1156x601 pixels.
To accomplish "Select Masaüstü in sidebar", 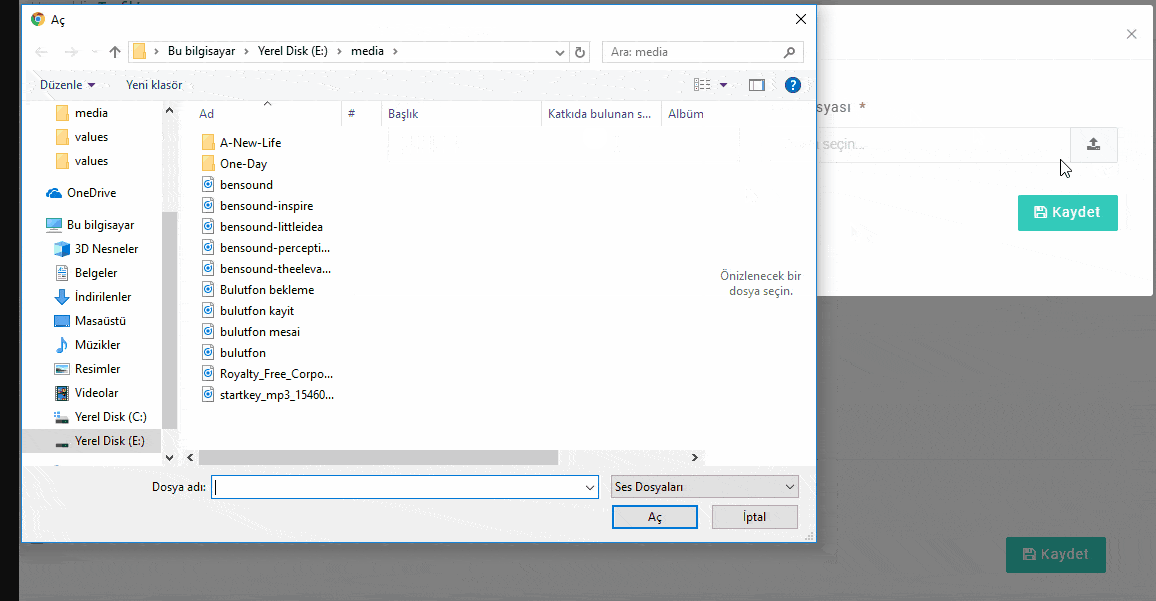I will 90,321.
